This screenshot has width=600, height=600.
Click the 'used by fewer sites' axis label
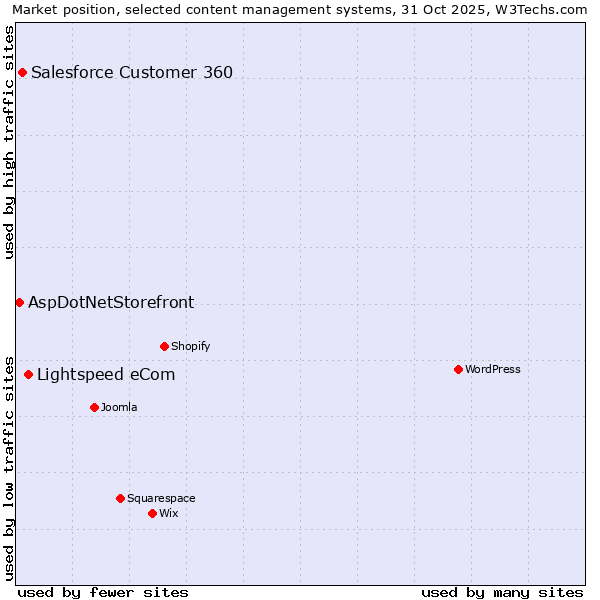(103, 592)
